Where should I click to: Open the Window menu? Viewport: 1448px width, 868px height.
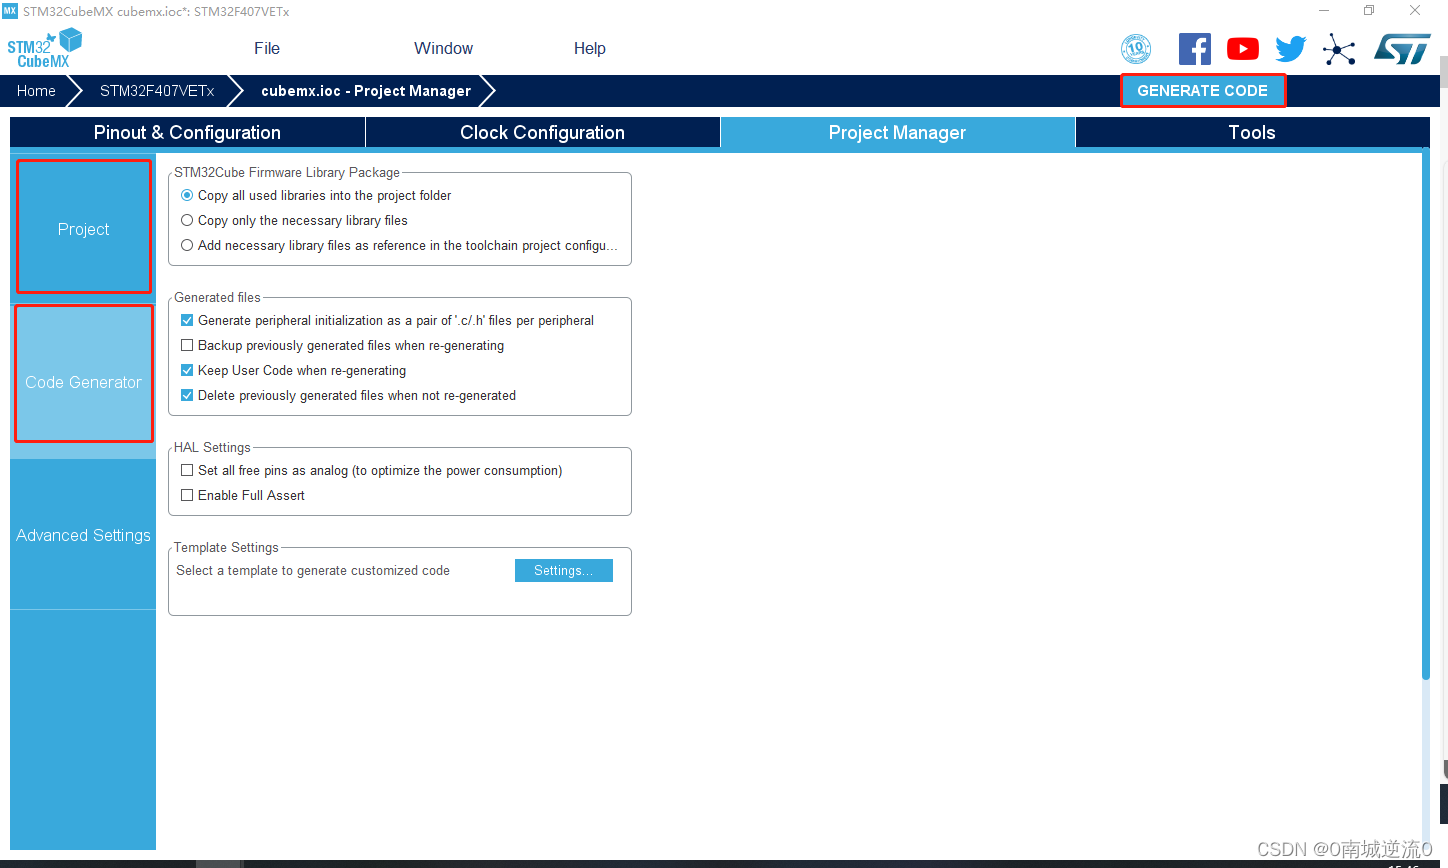443,48
